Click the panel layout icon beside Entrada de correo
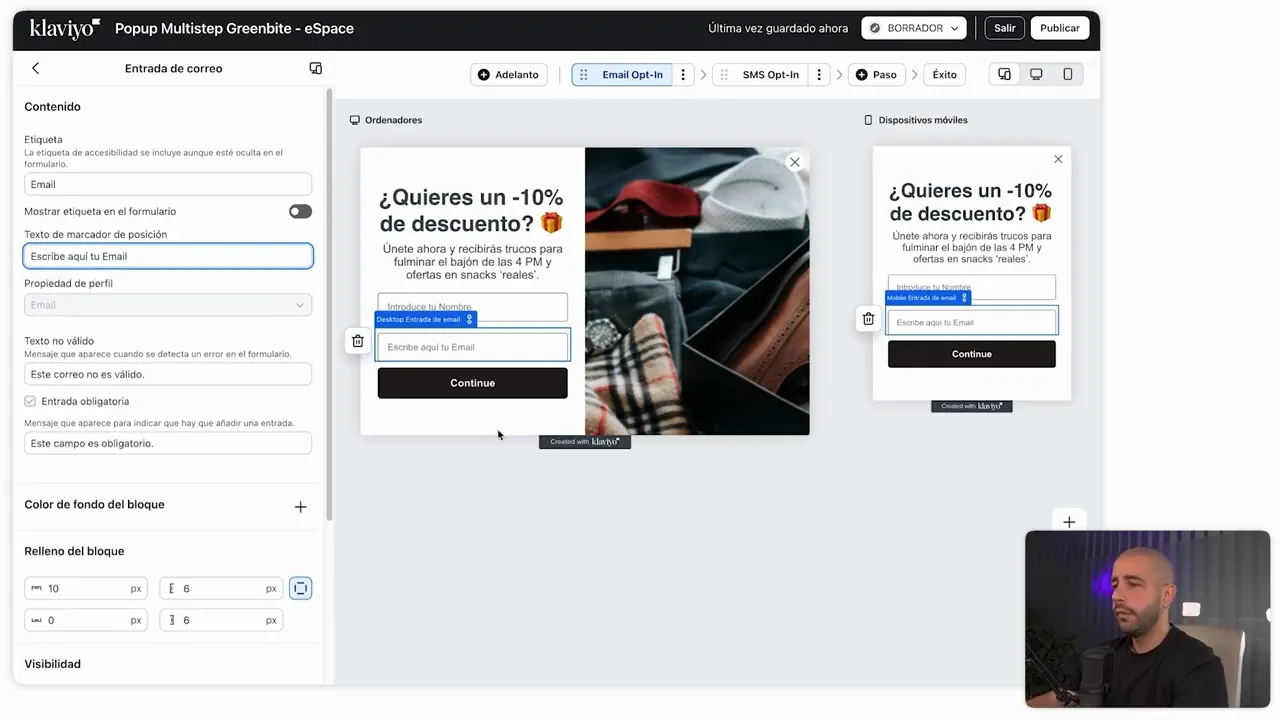The height and width of the screenshot is (720, 1280). pos(315,68)
